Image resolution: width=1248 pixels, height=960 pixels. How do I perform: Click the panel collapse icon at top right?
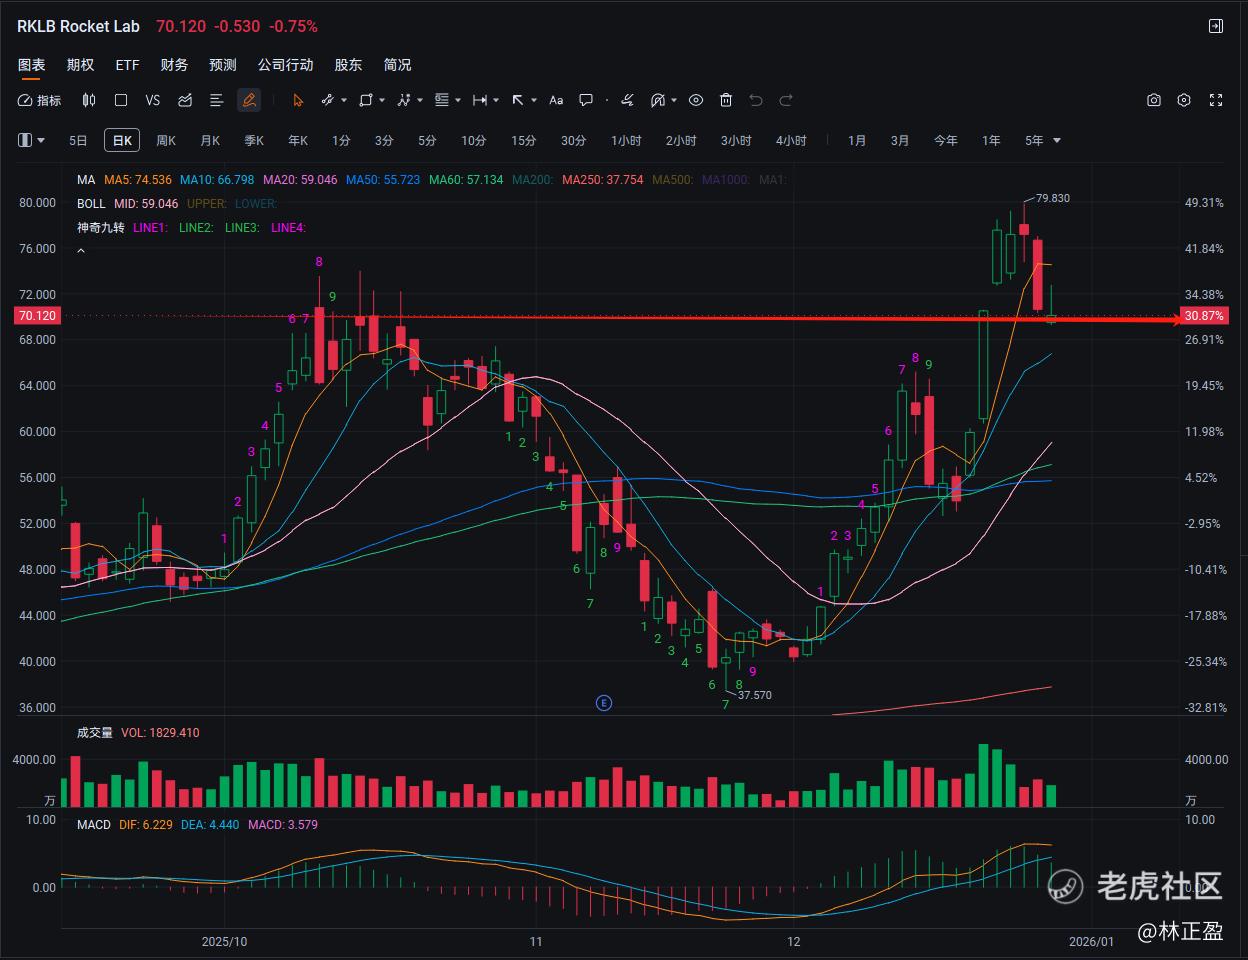[1216, 26]
